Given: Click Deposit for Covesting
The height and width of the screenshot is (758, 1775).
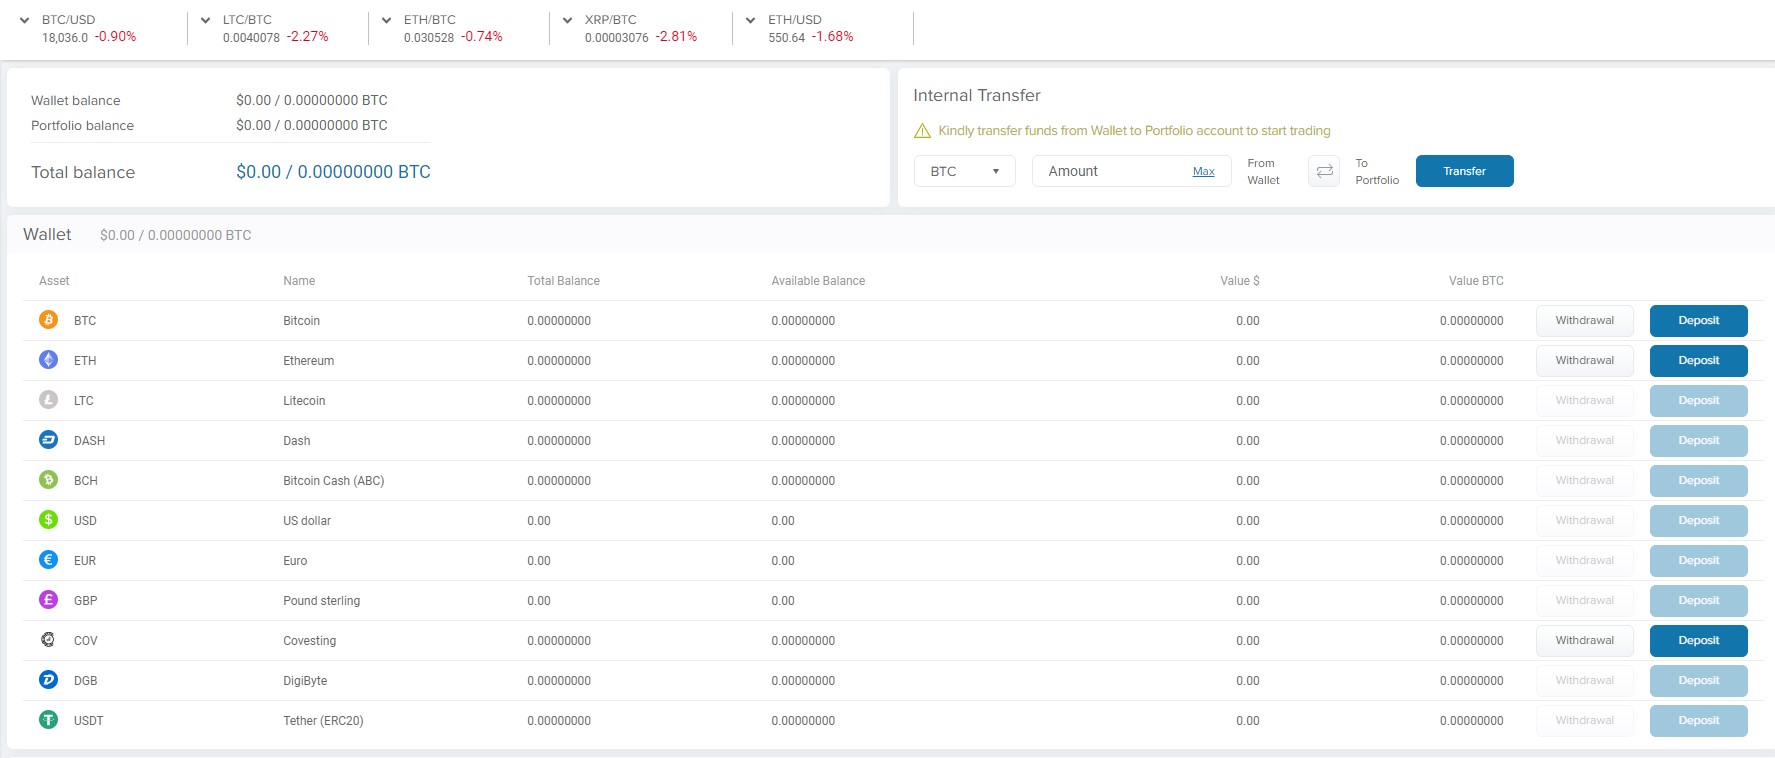Looking at the screenshot, I should tap(1699, 640).
